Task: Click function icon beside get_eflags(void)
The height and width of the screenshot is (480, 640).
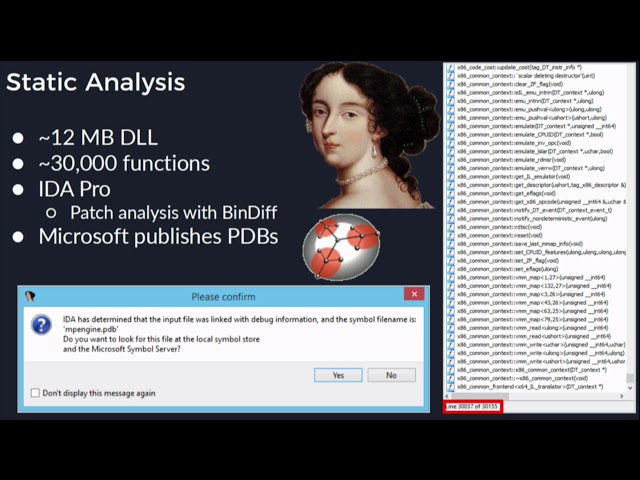Action: click(450, 193)
